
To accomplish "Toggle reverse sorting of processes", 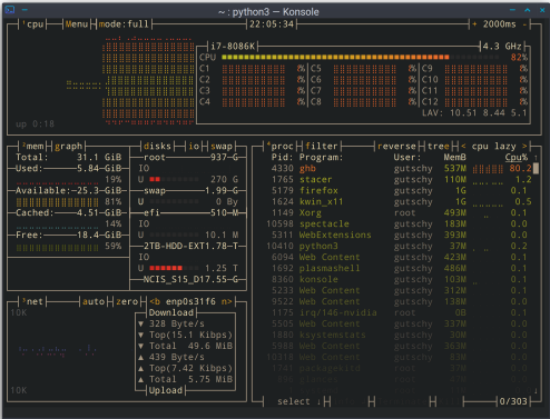I will point(397,146).
